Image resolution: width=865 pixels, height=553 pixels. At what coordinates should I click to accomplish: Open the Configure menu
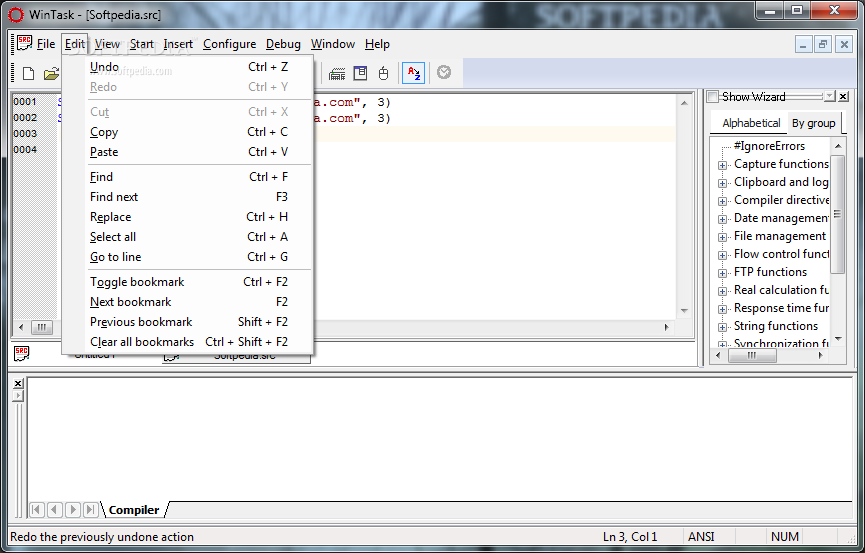coord(229,44)
